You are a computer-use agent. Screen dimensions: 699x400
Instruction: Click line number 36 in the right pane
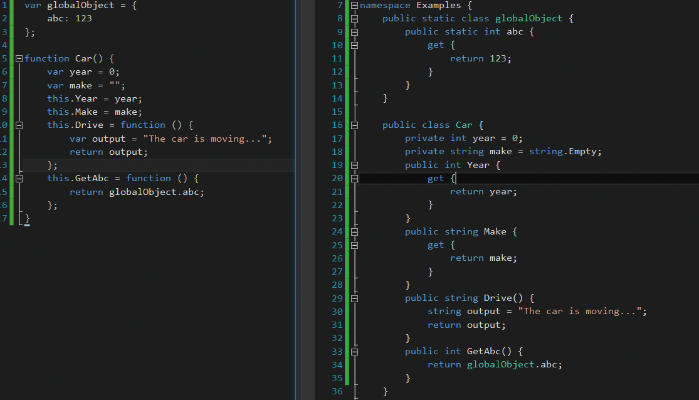click(337, 392)
